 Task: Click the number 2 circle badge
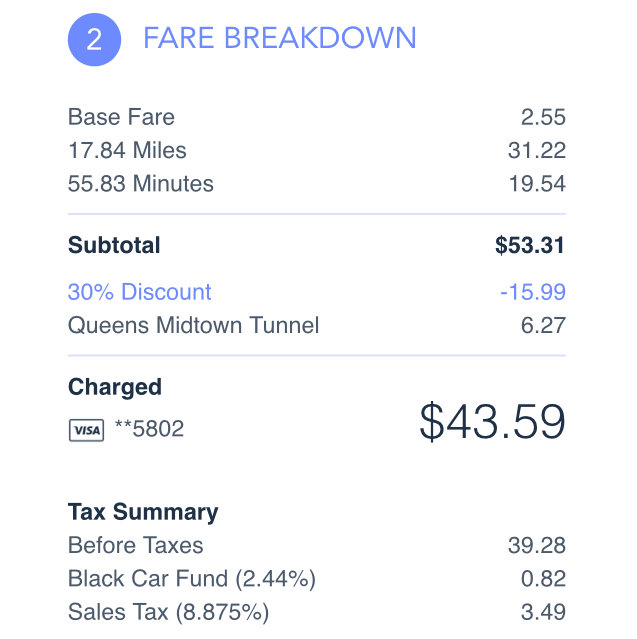pos(94,39)
